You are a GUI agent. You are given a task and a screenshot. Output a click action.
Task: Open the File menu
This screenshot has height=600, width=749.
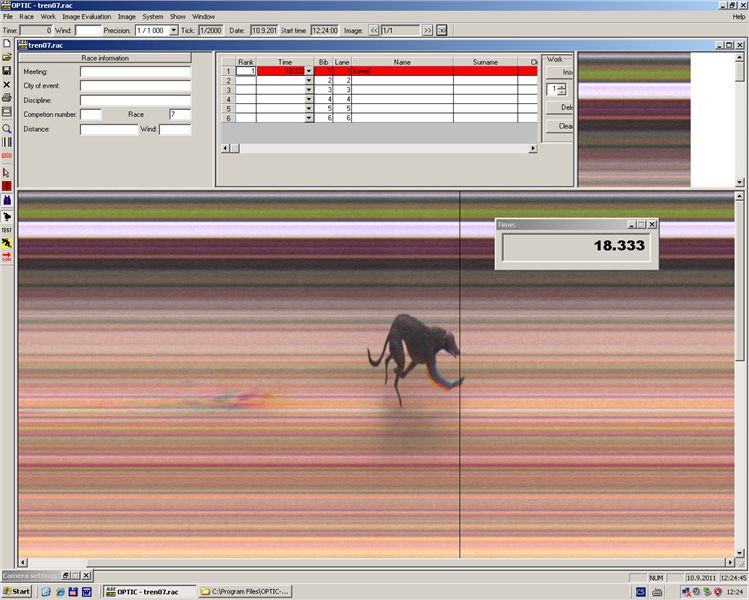click(x=8, y=17)
